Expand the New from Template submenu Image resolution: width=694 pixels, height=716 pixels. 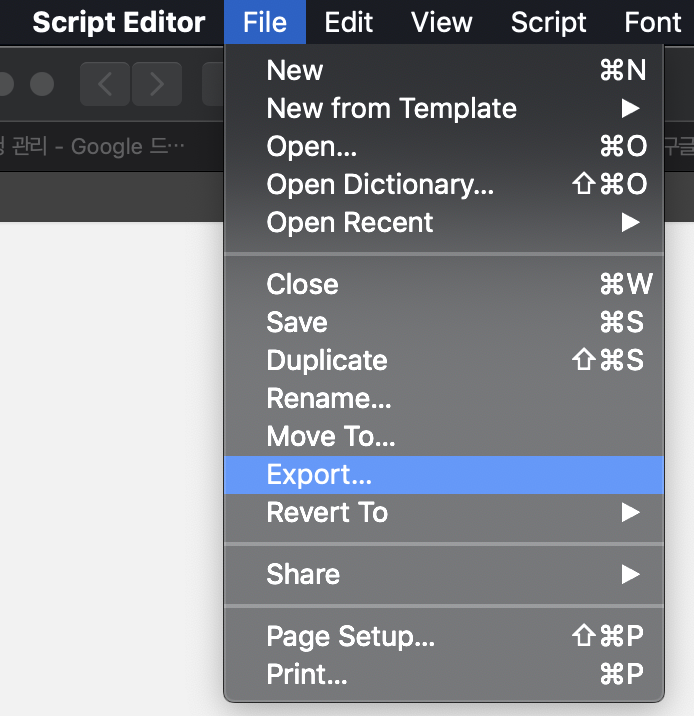391,108
